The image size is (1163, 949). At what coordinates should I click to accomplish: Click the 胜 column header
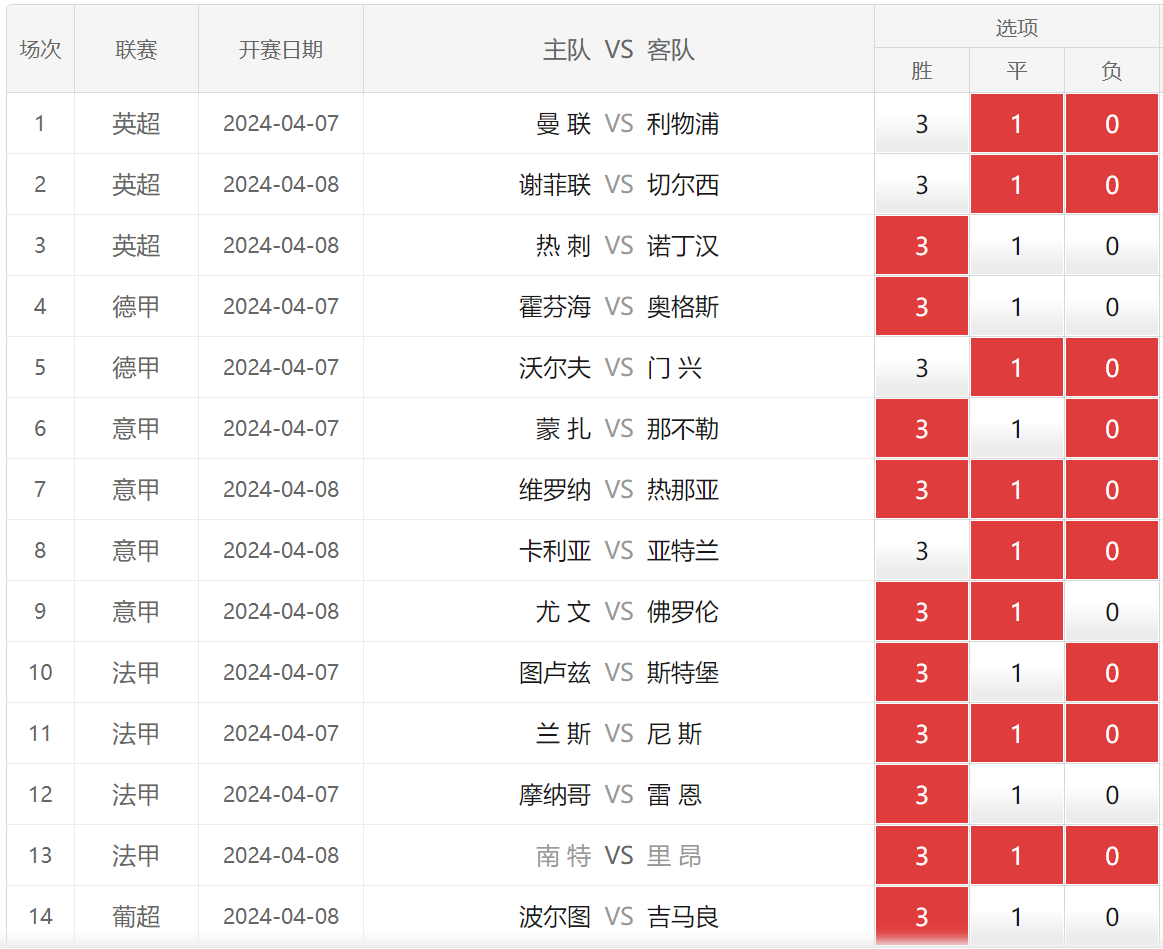(x=921, y=70)
